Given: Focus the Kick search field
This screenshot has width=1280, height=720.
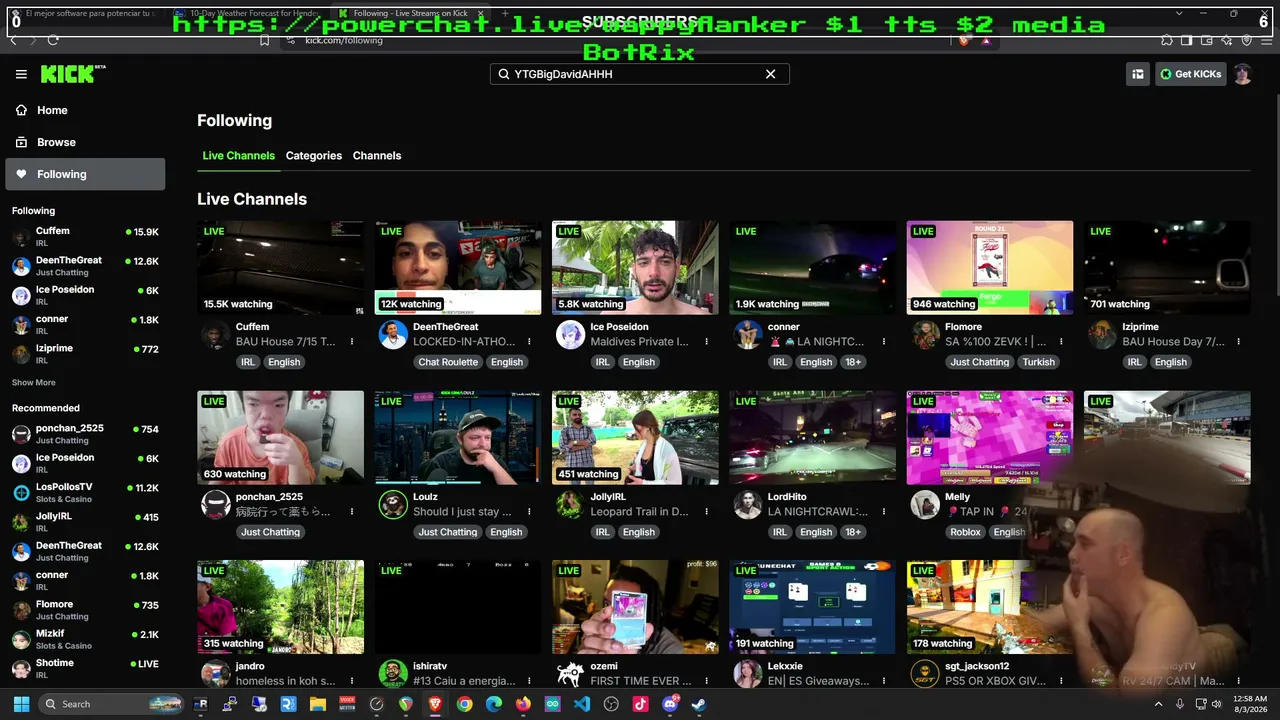Looking at the screenshot, I should 639,74.
